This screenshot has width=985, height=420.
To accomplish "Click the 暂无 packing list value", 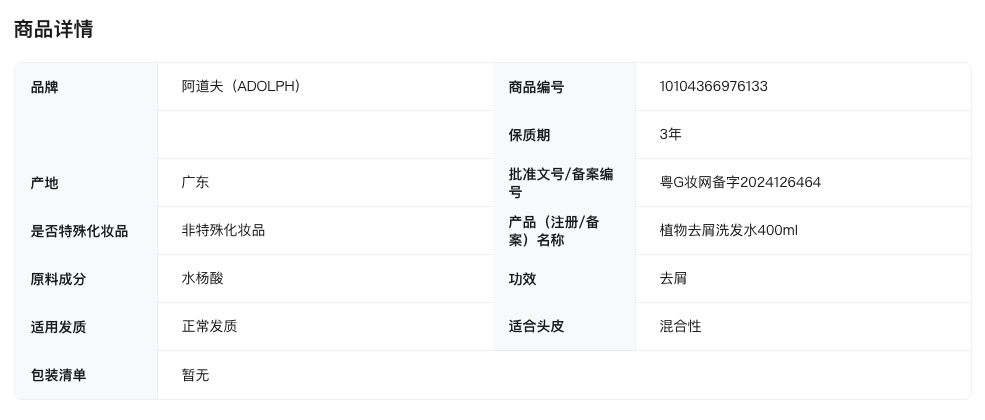I will point(195,375).
